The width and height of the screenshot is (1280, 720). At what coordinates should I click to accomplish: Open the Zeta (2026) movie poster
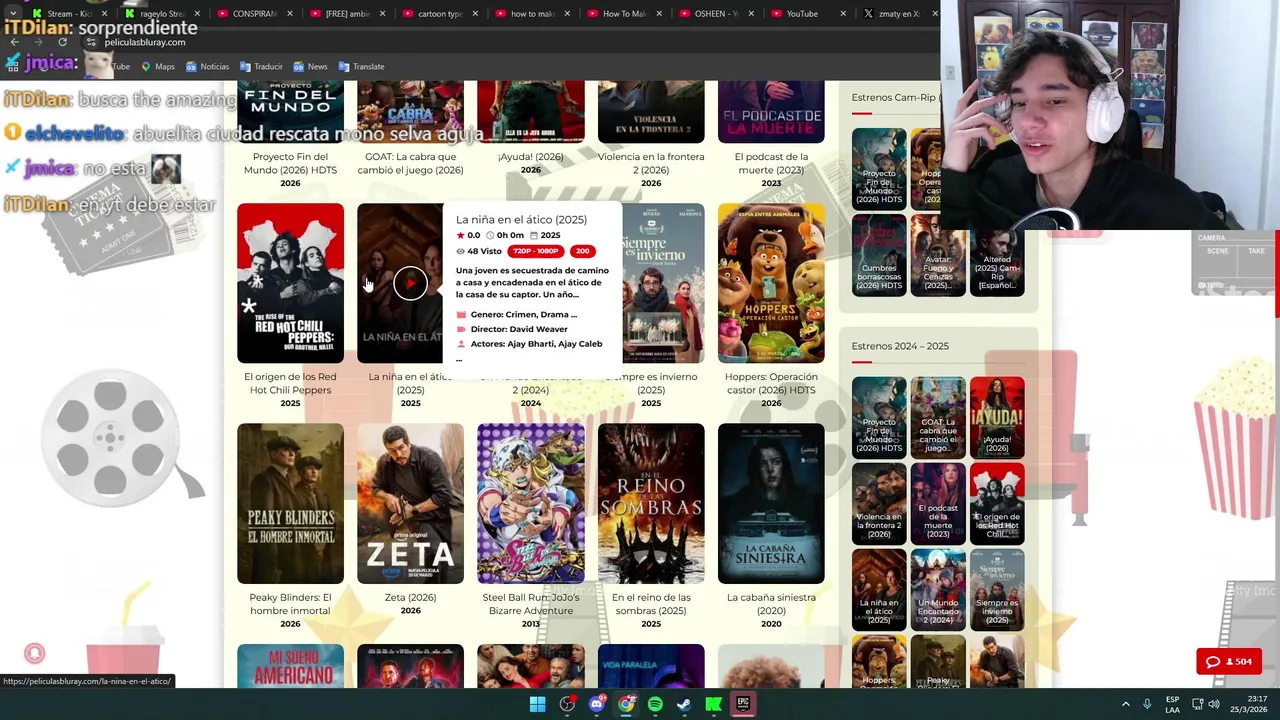[x=410, y=503]
